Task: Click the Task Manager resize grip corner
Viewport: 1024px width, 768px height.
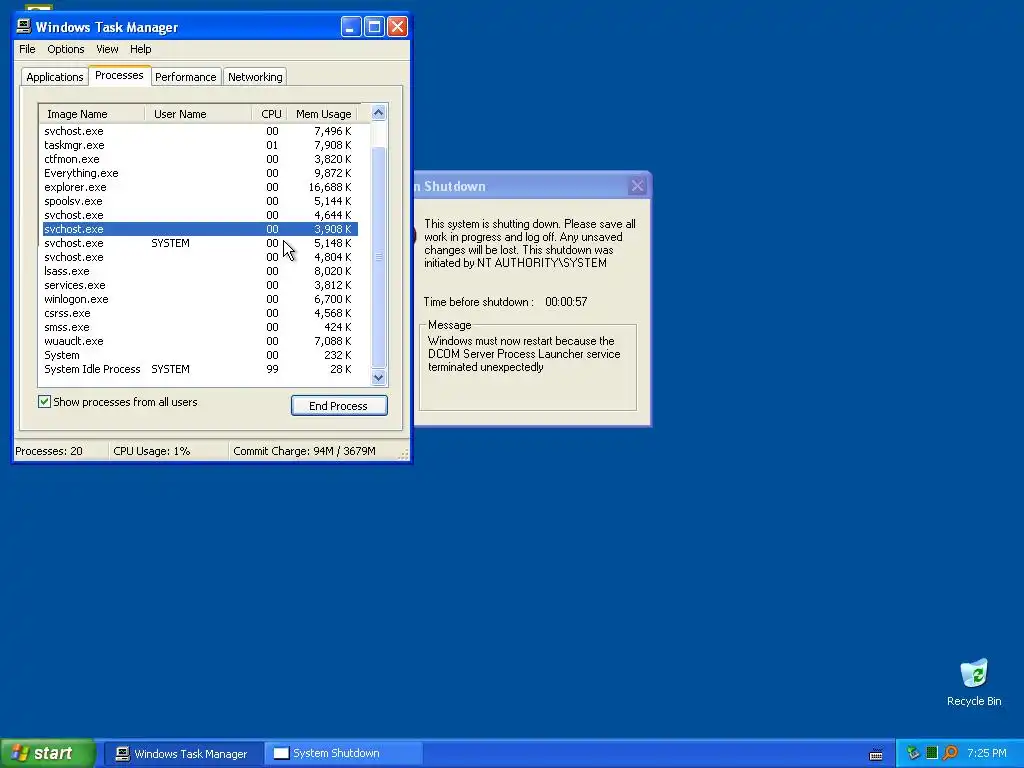Action: (404, 454)
